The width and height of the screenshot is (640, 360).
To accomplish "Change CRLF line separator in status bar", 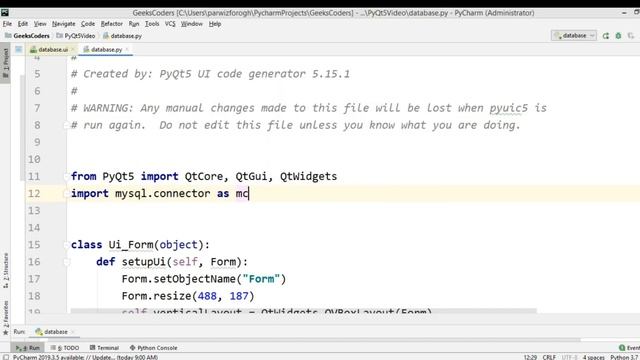I will pos(549,357).
